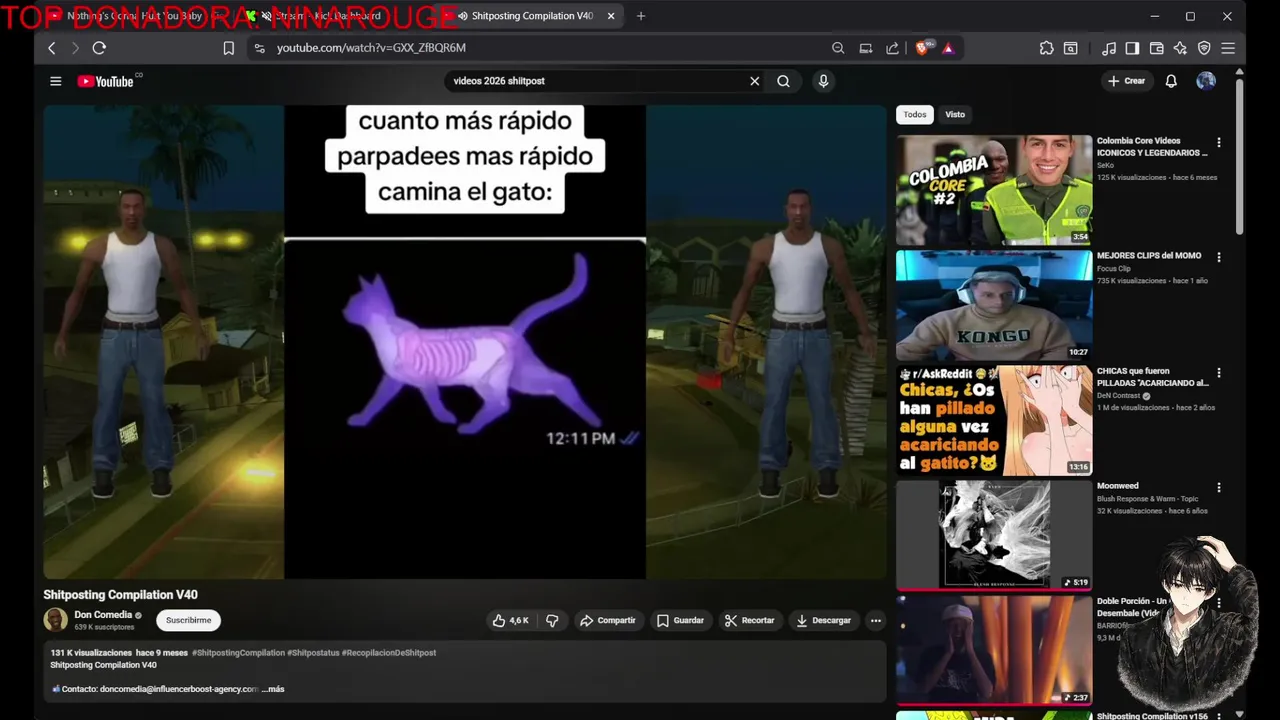Click the URL in the address bar
This screenshot has height=720, width=1280.
click(371, 48)
